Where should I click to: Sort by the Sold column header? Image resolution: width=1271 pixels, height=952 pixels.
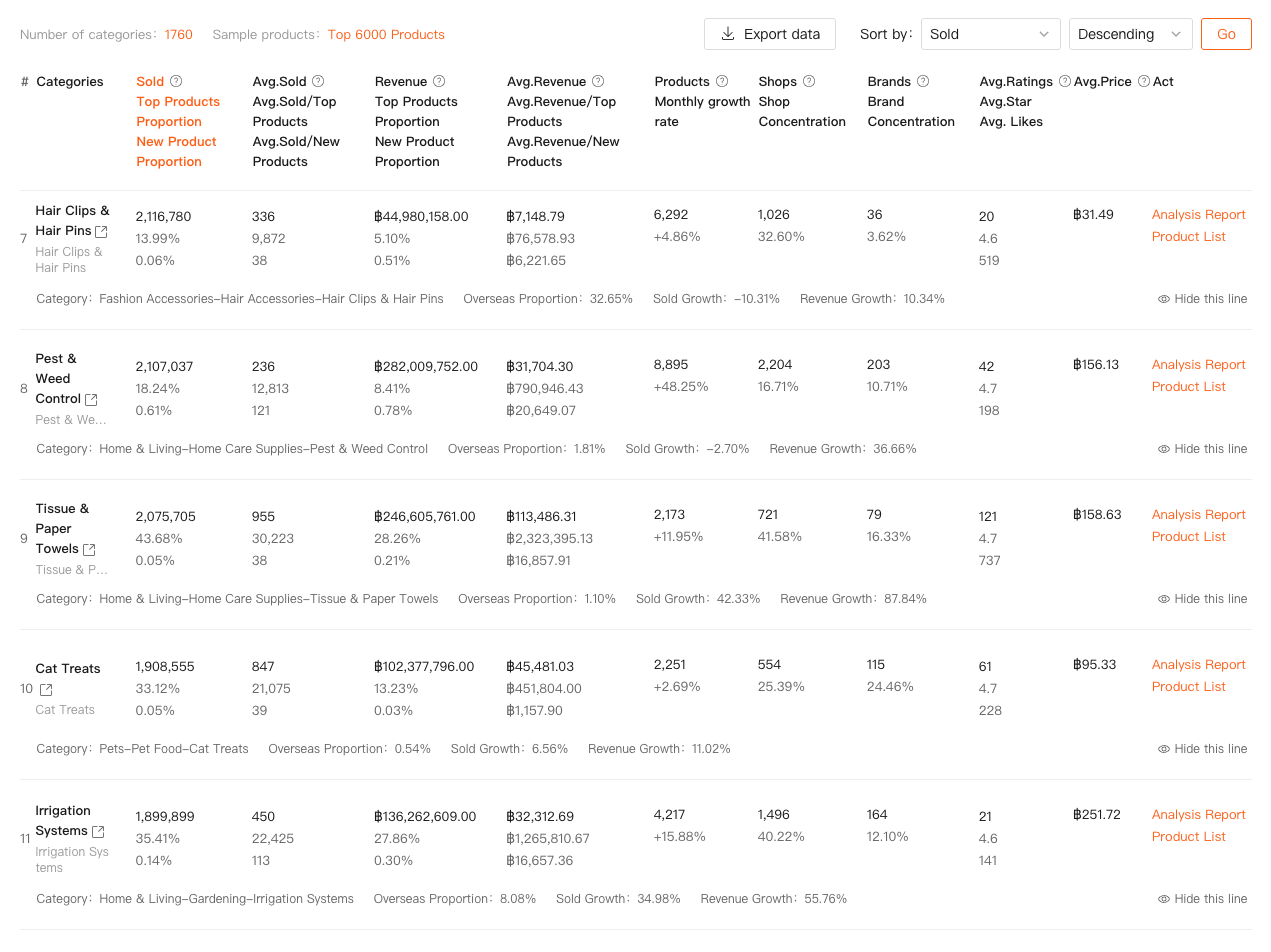pos(150,81)
